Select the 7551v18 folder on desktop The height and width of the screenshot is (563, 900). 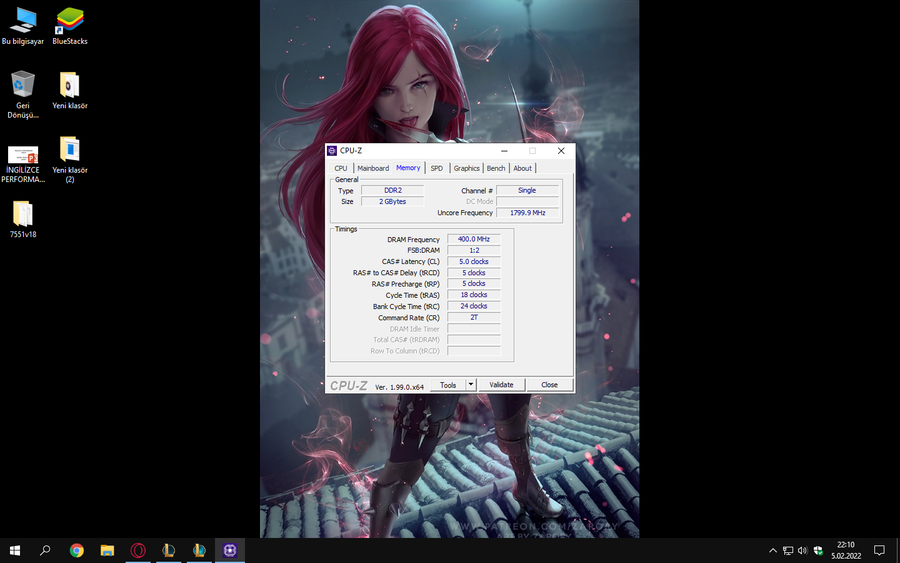[x=23, y=218]
